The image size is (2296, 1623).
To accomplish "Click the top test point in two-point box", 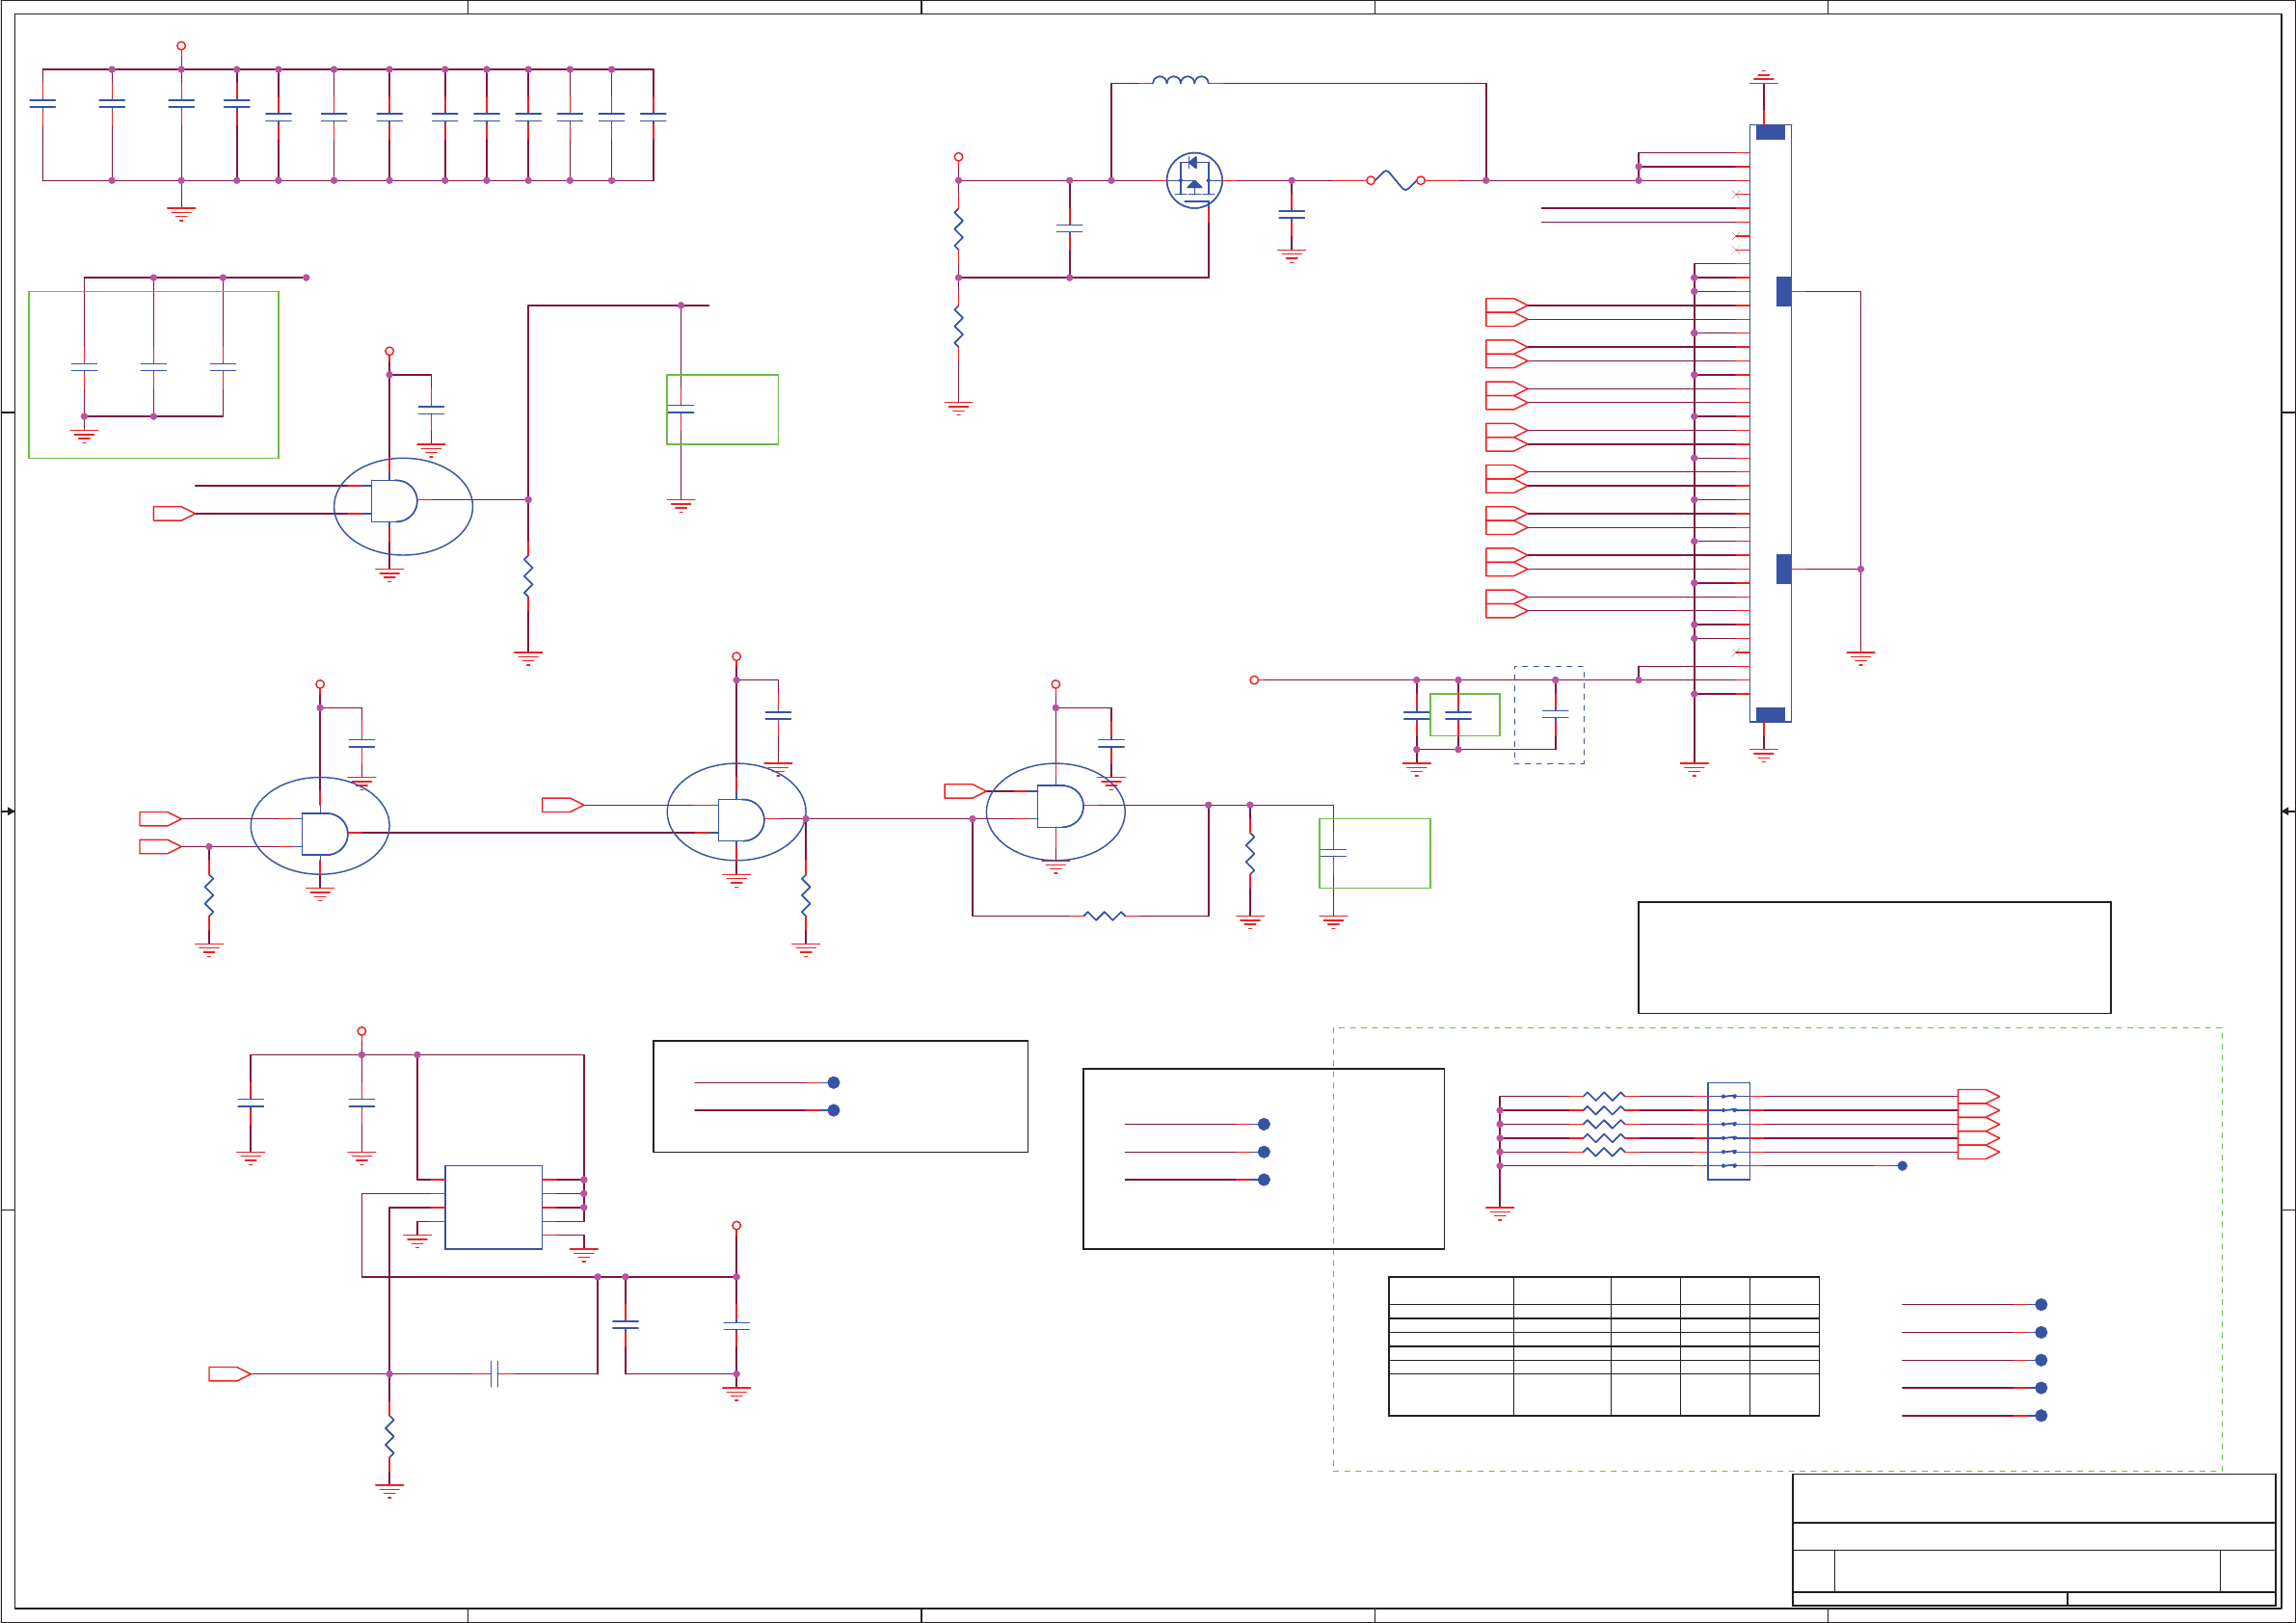I will coord(833,1082).
